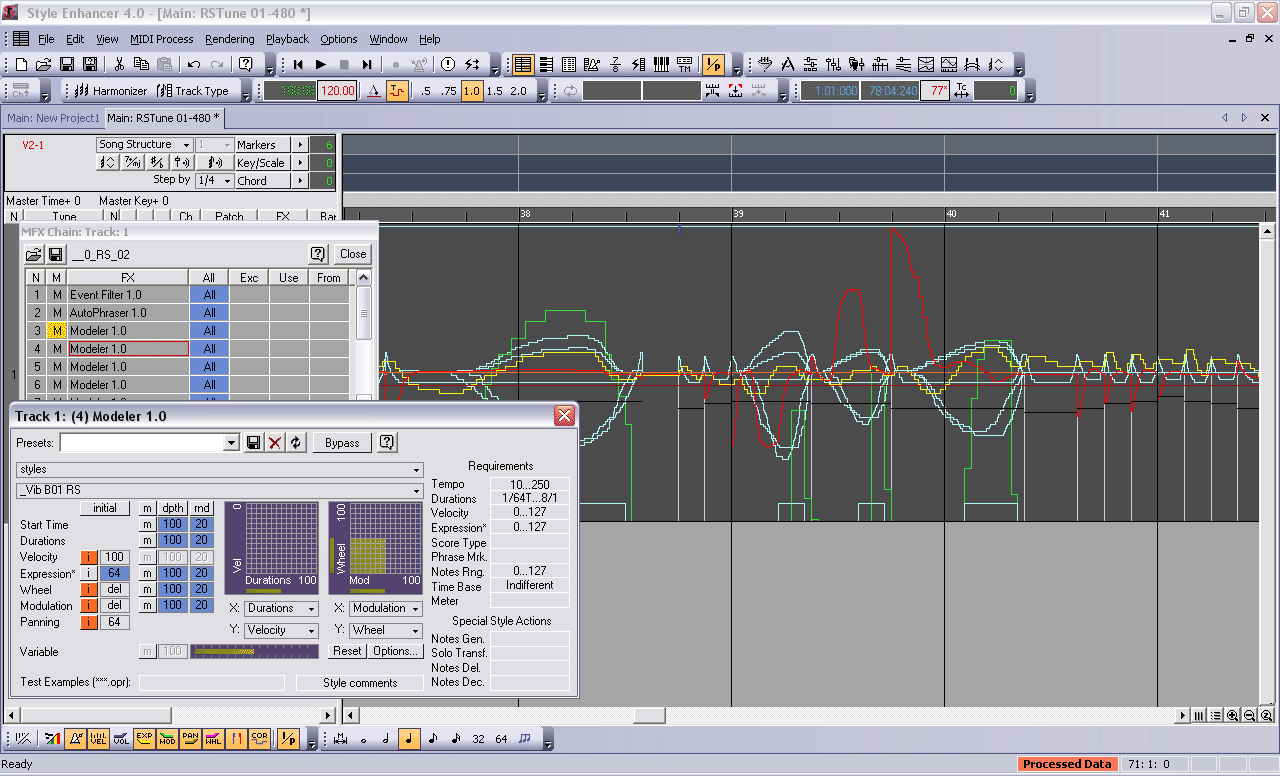The height and width of the screenshot is (776, 1280).
Task: Open the Track Type tool
Action: point(193,91)
